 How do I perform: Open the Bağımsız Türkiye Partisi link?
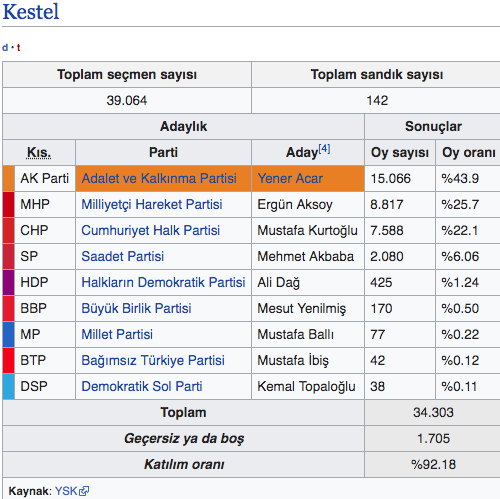pos(153,360)
